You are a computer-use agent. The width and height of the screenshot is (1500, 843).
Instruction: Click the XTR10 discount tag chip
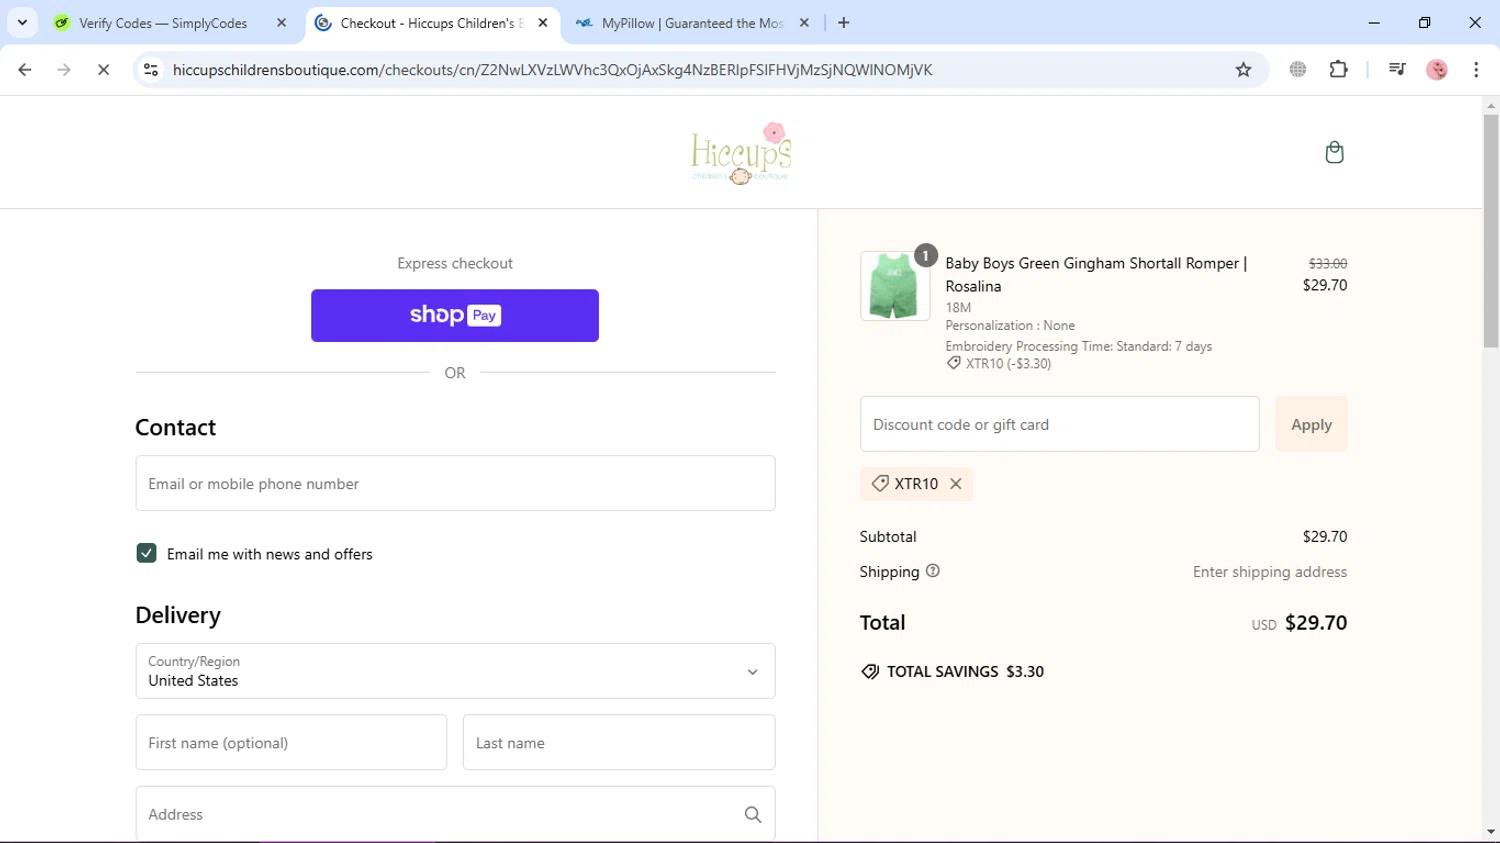916,484
